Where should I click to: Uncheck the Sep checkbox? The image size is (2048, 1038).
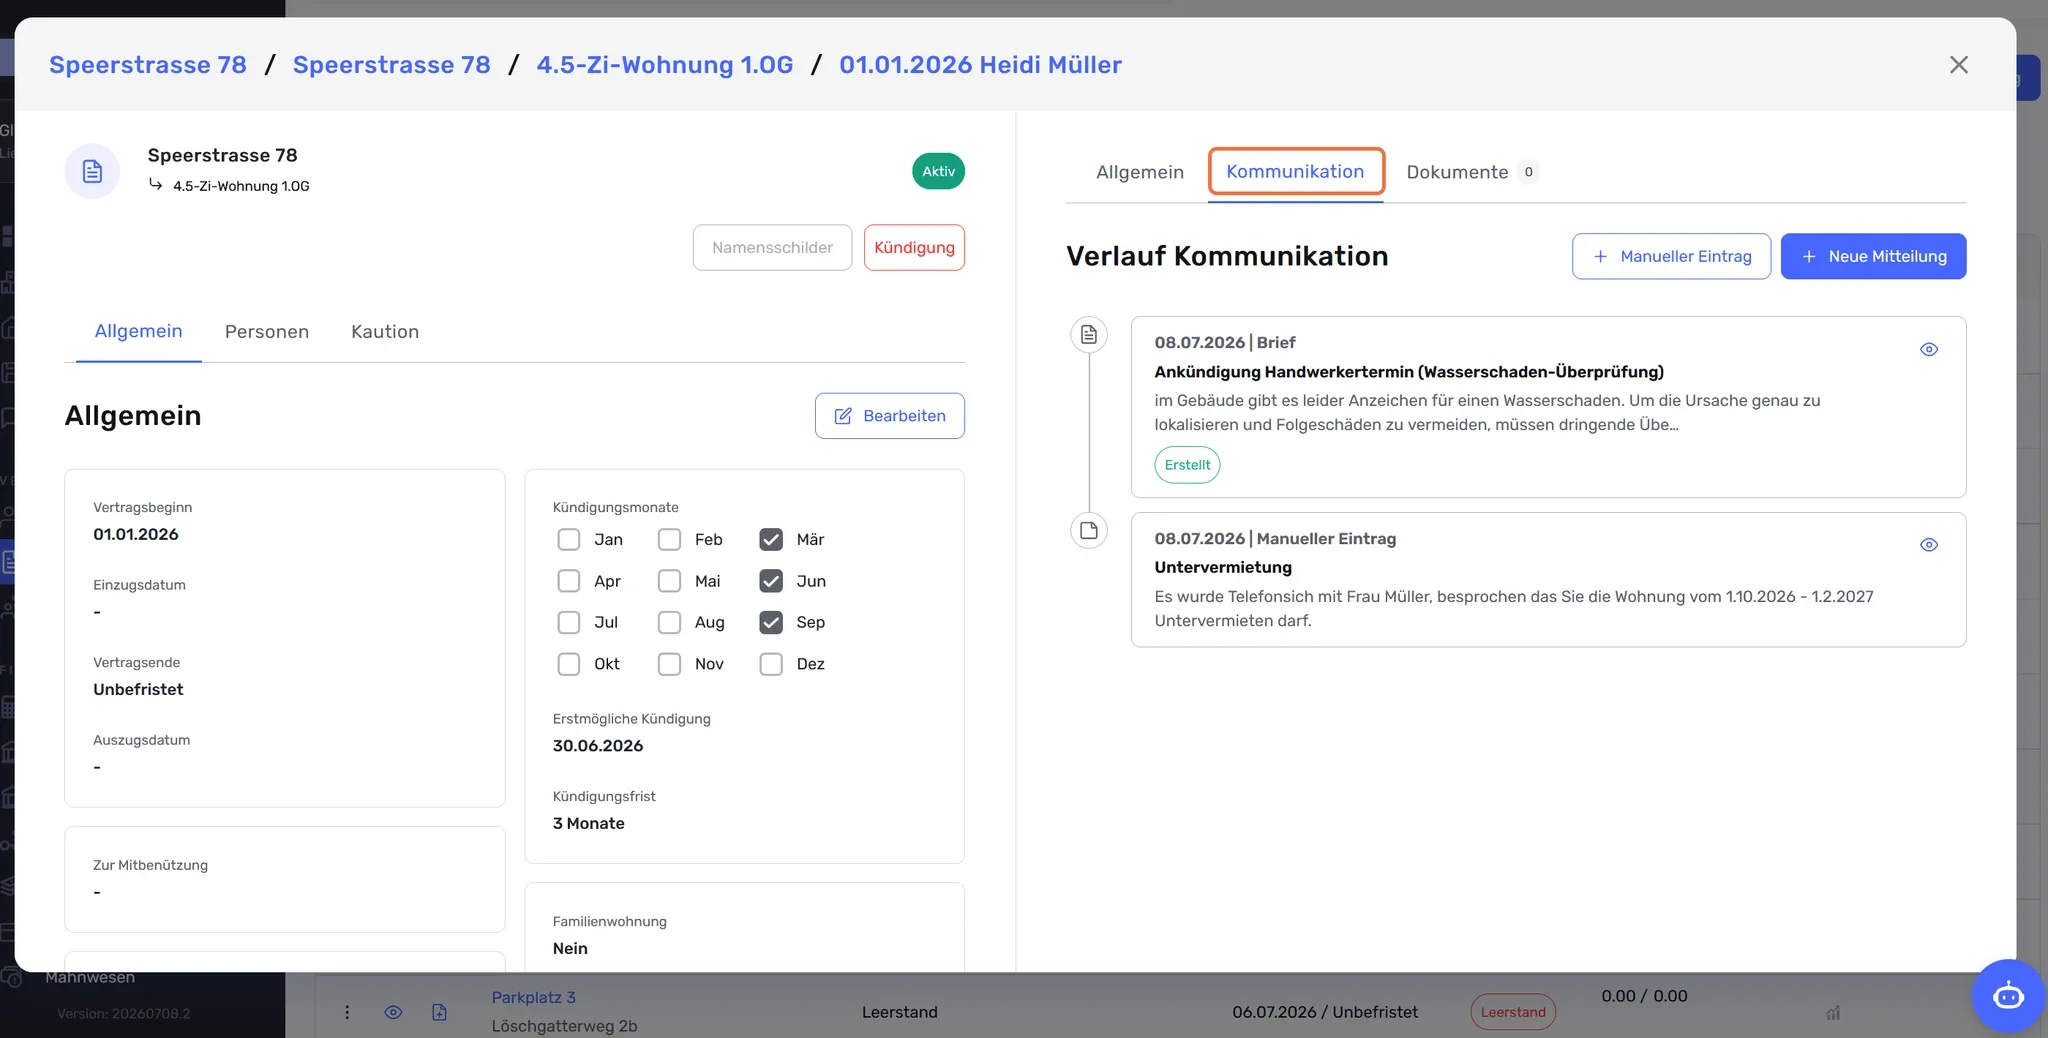(x=771, y=622)
